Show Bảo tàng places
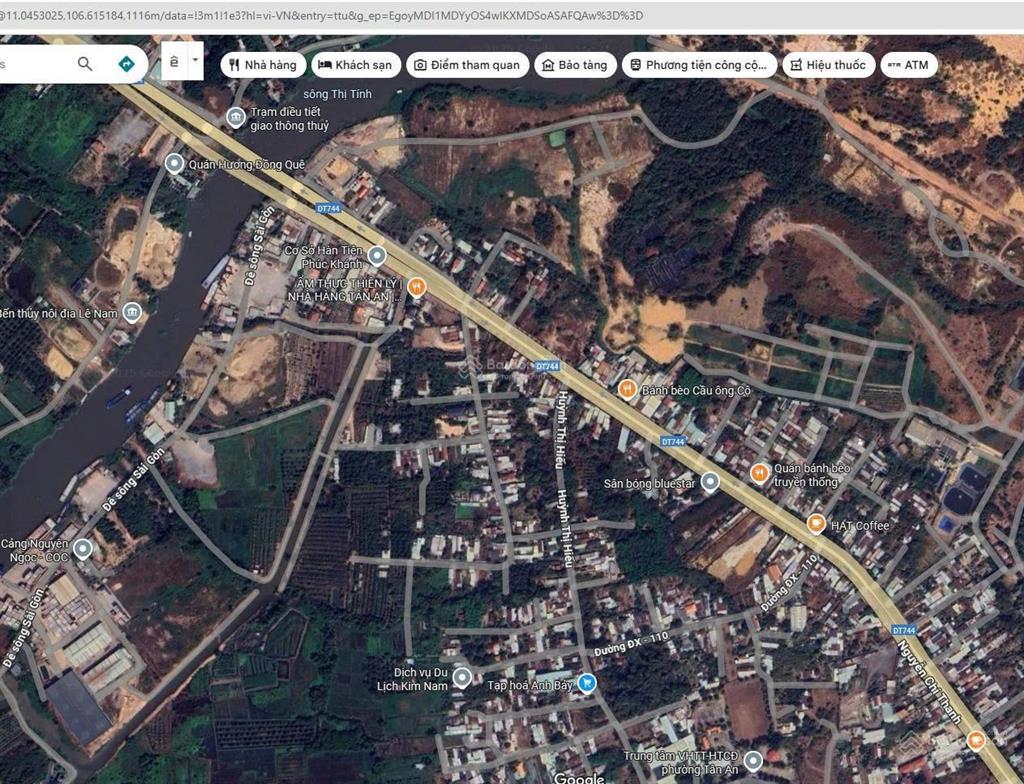1024x784 pixels. point(575,65)
